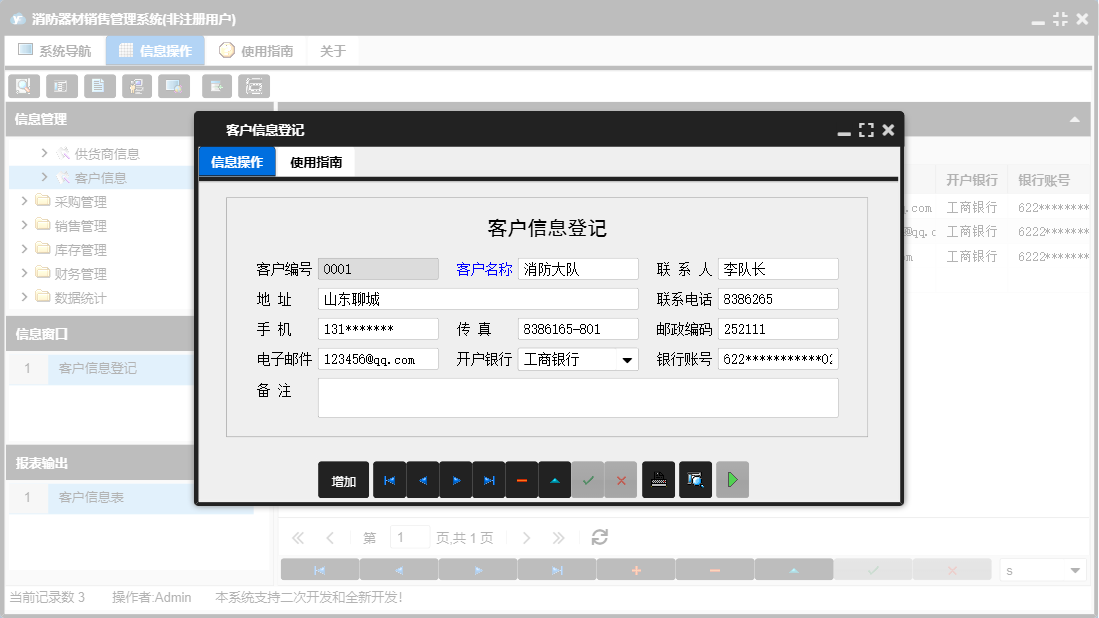Click the new document toolbar icon
The image size is (1099, 618).
[x=99, y=86]
